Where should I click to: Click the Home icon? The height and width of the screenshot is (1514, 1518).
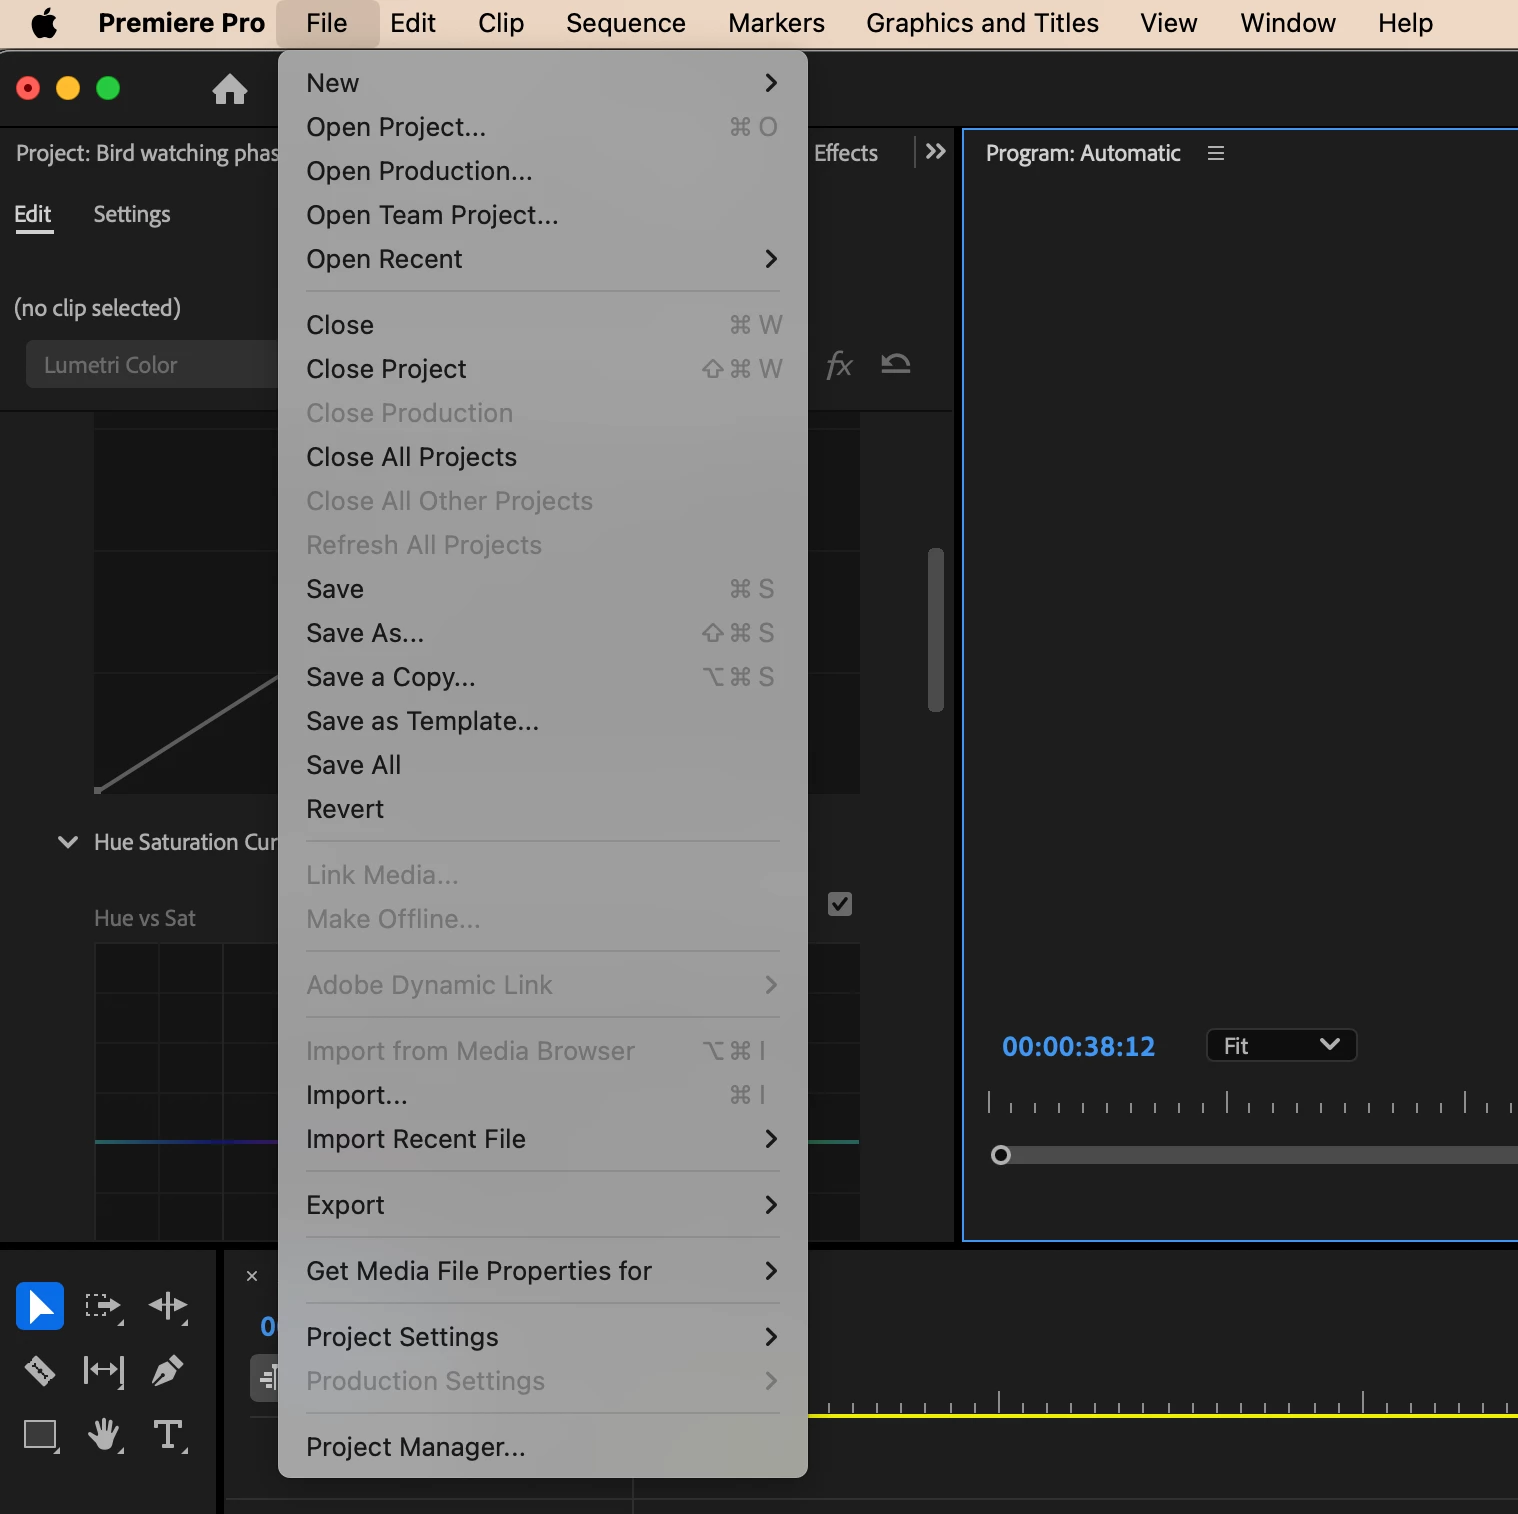tap(230, 89)
